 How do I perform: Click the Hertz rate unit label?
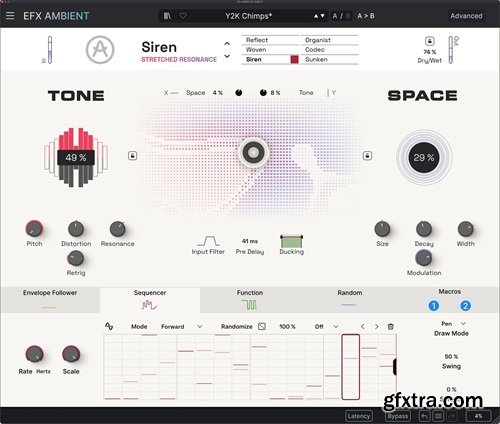tap(43, 371)
